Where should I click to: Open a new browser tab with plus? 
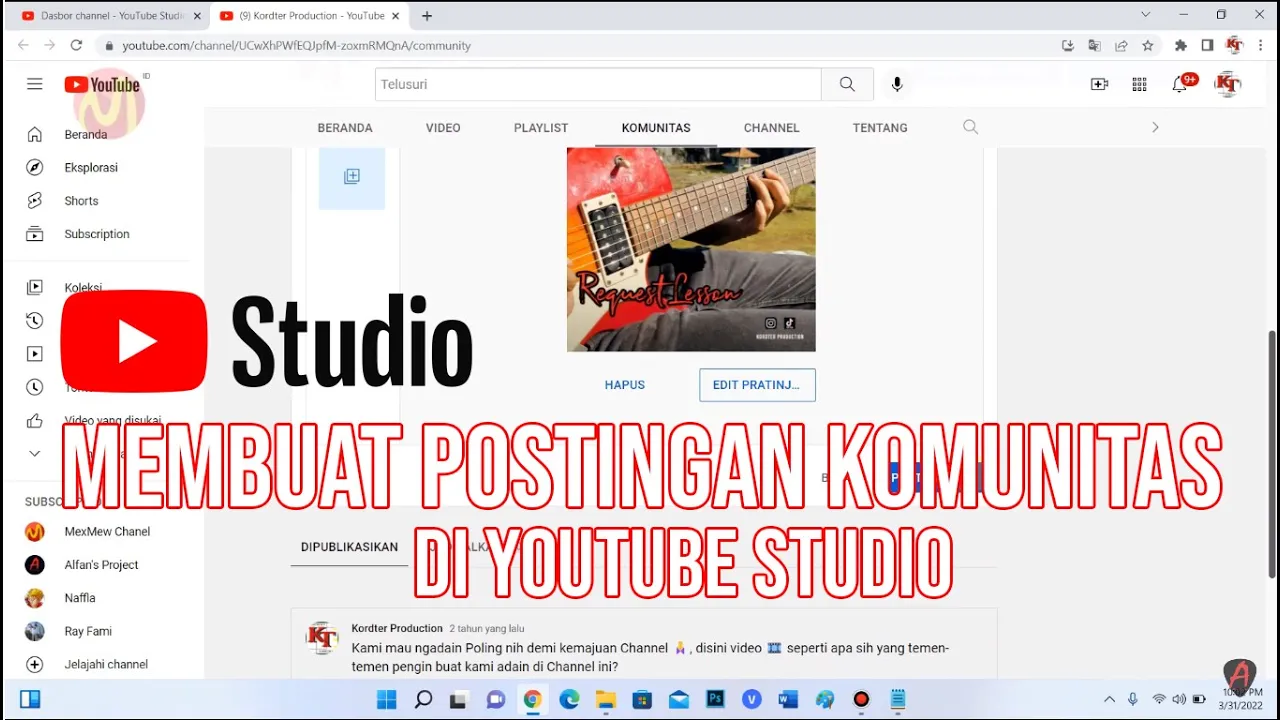tap(427, 16)
